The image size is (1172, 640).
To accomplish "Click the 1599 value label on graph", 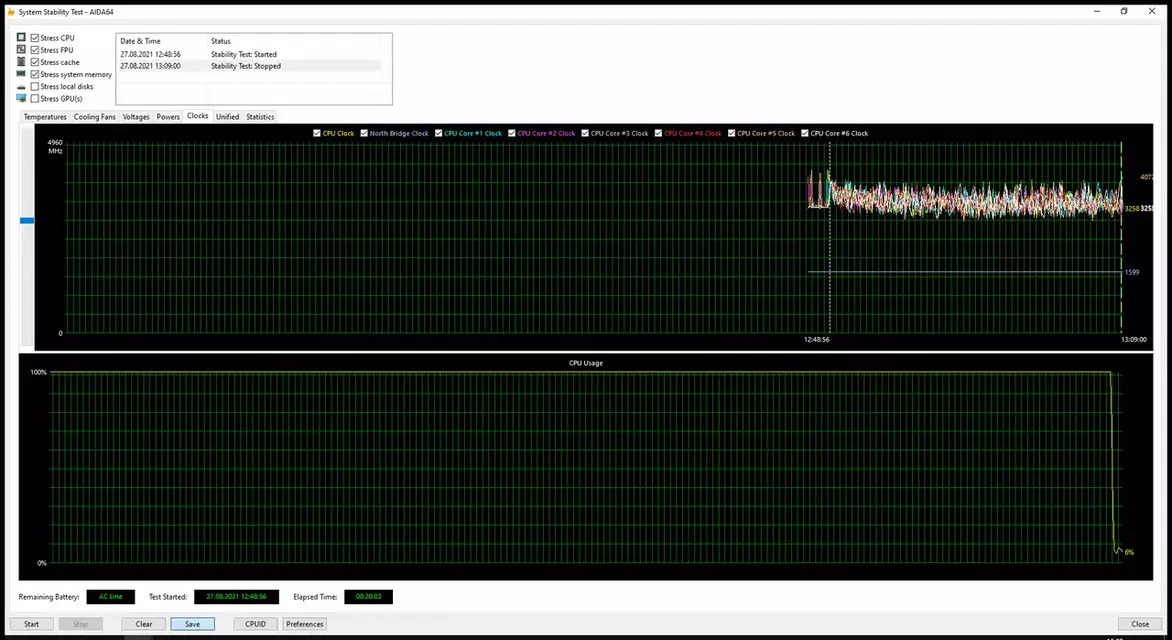I will click(x=1132, y=272).
